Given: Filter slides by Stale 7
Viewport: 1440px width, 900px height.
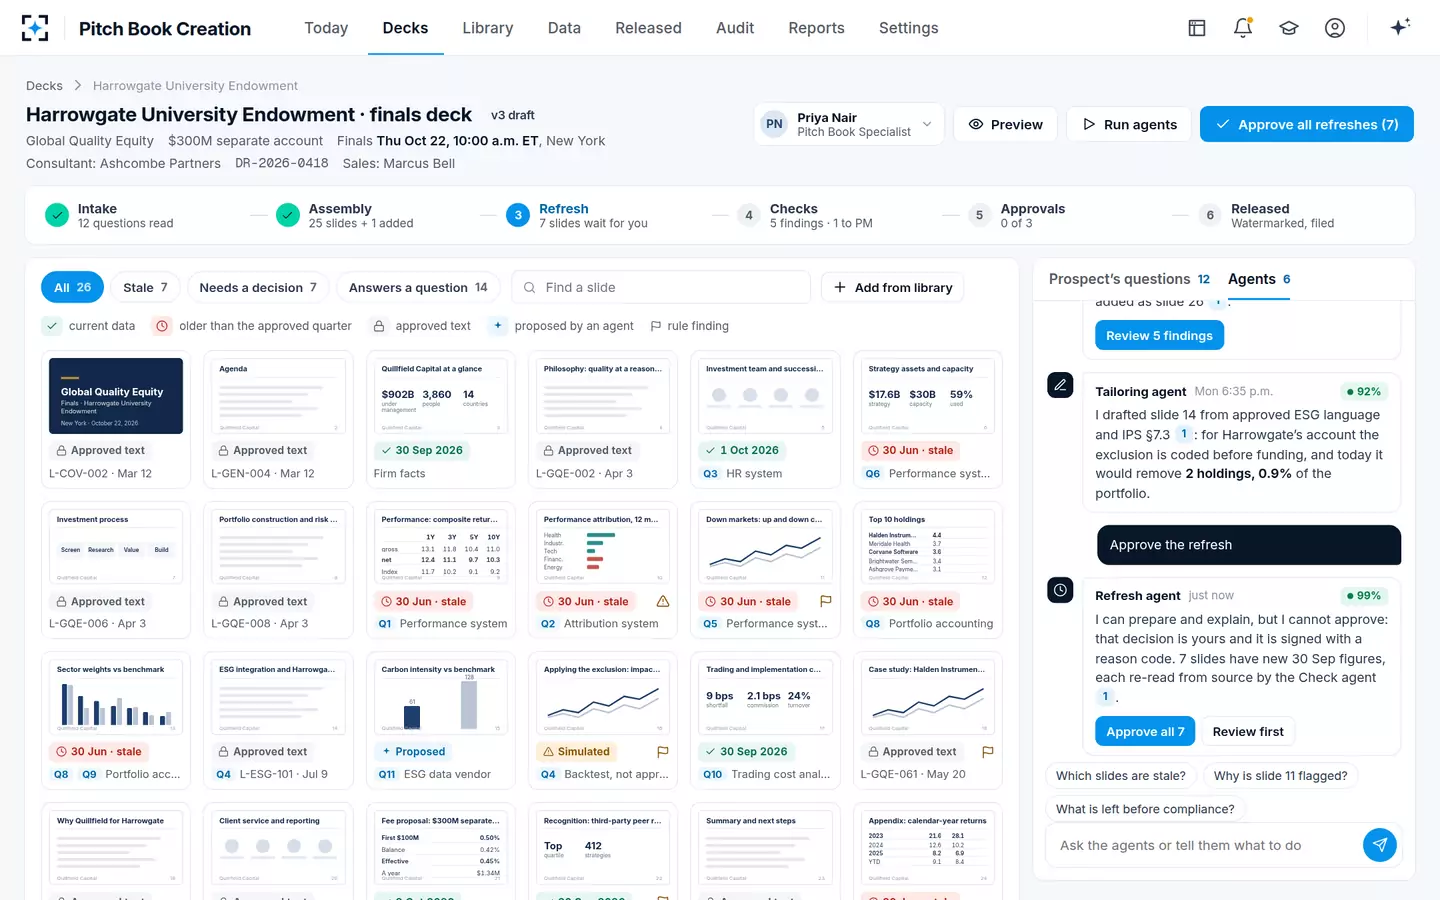Looking at the screenshot, I should [145, 287].
